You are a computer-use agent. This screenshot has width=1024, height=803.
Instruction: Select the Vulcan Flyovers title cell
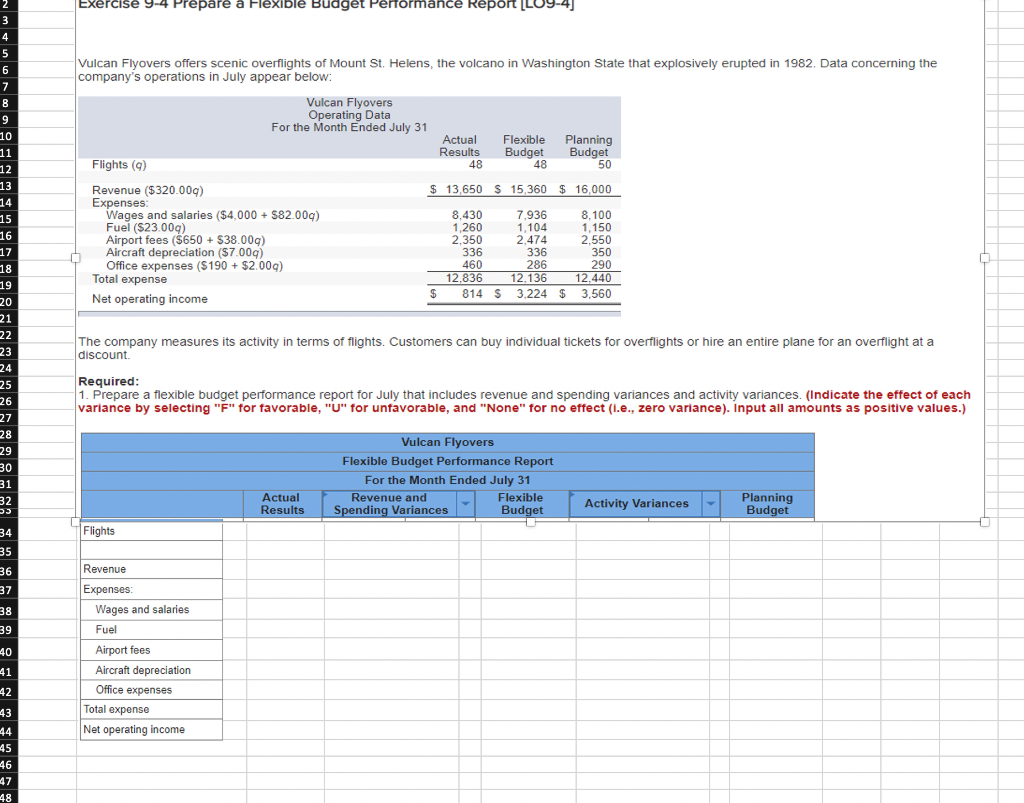click(x=447, y=441)
